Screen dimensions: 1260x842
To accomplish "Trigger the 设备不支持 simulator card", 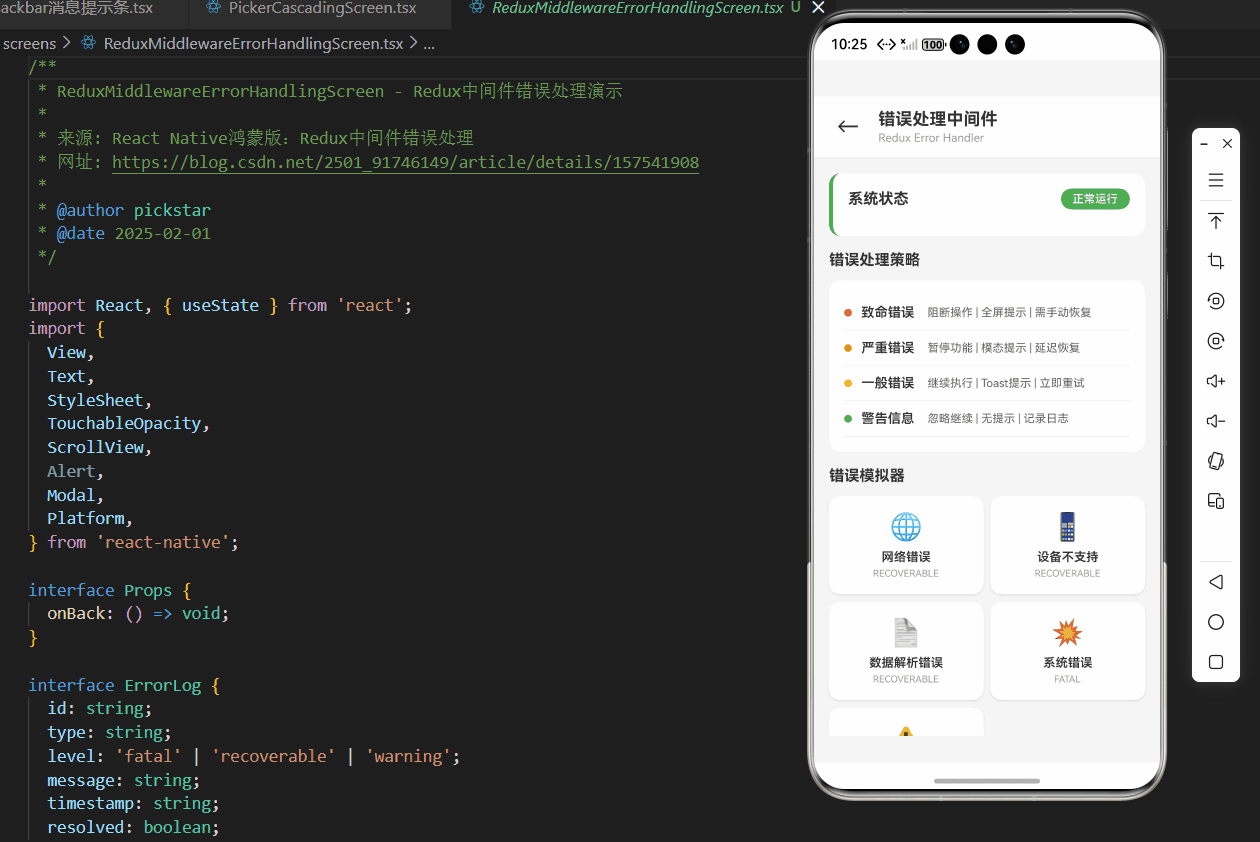I will tap(1067, 545).
